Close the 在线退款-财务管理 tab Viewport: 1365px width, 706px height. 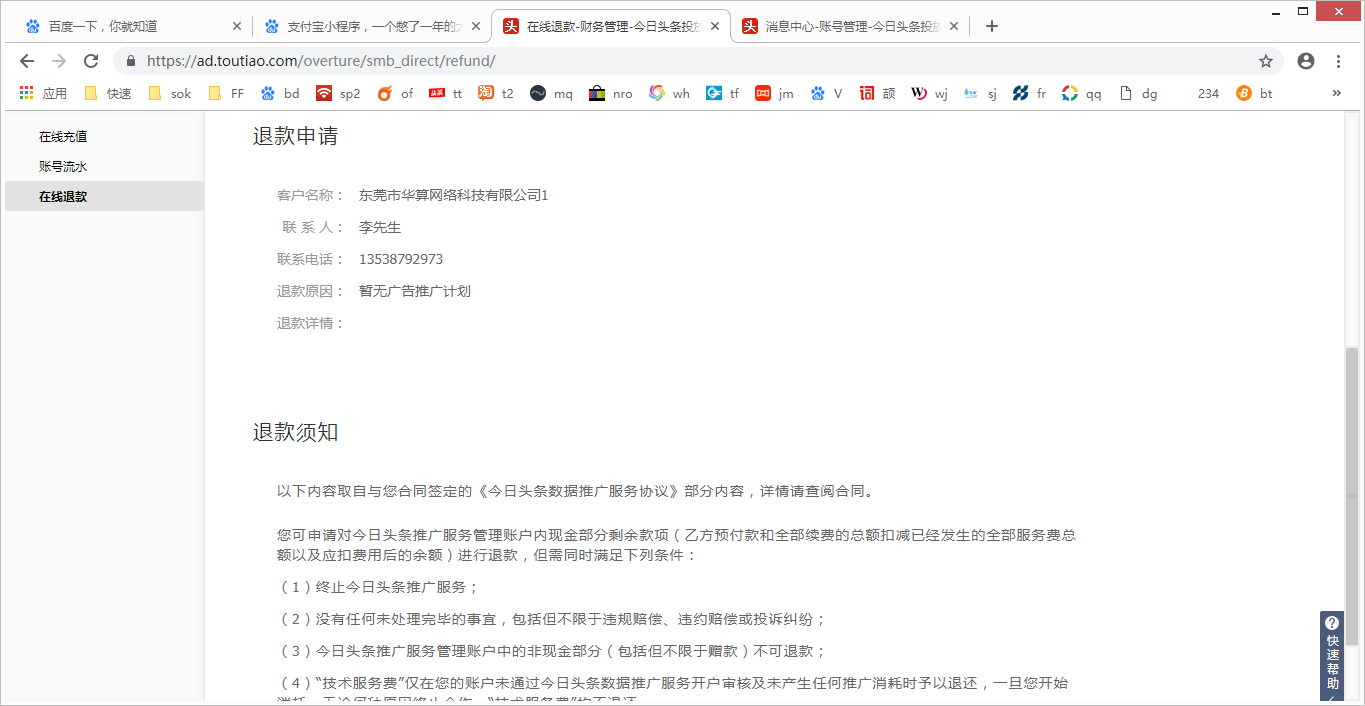[715, 27]
